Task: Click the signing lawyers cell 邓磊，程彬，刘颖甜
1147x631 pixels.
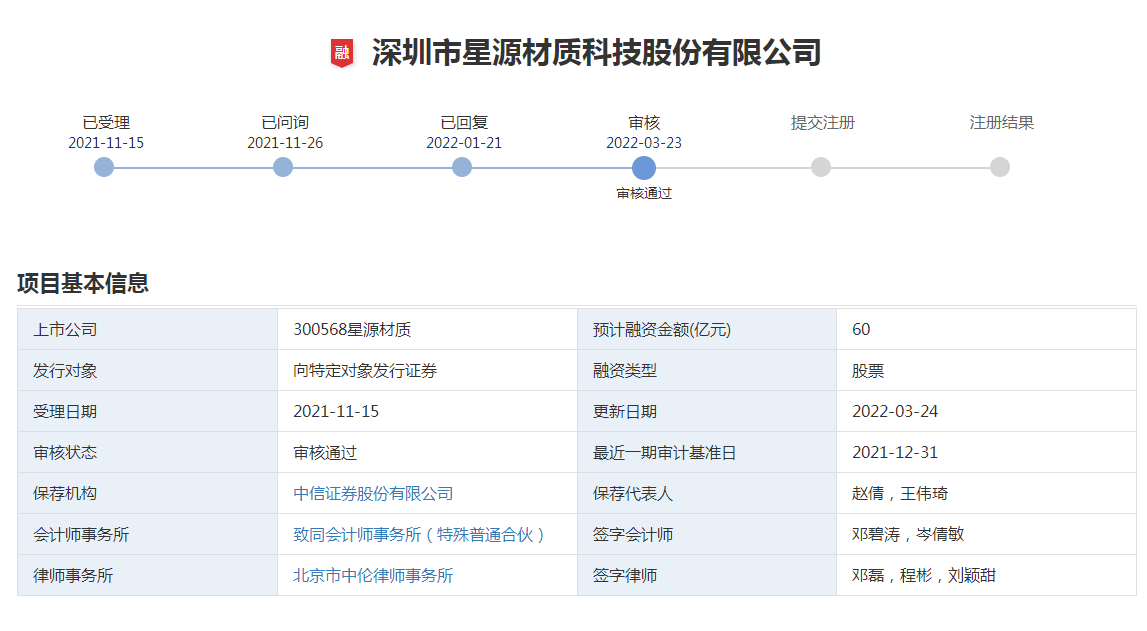Action: click(923, 576)
